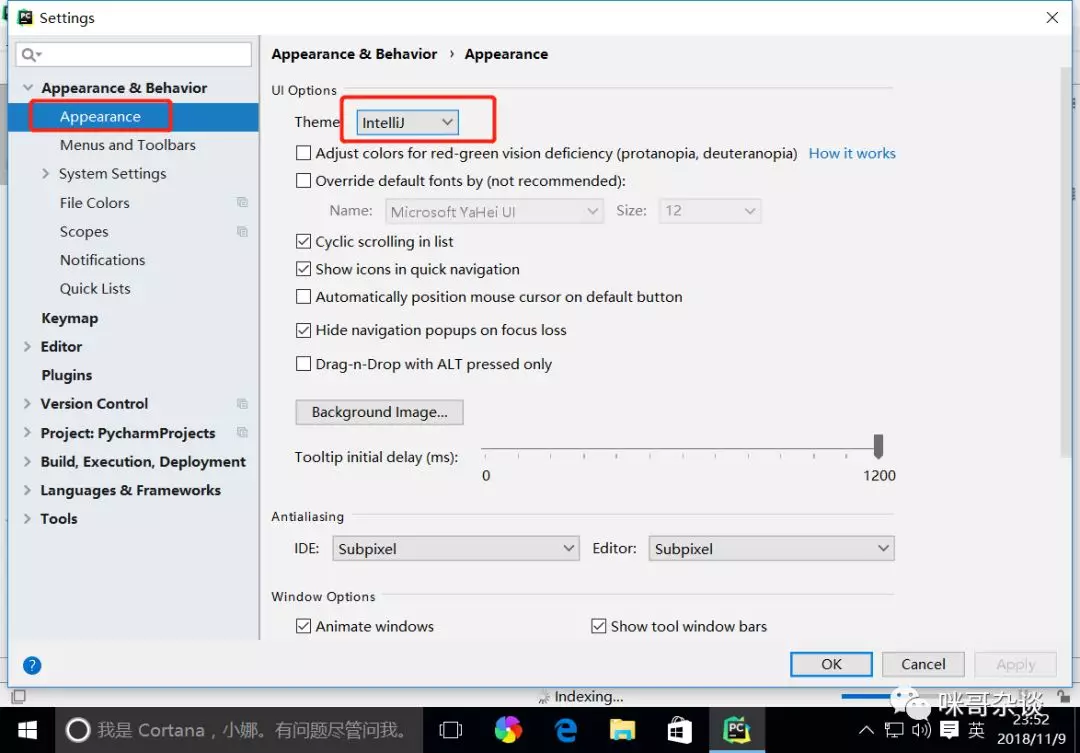1080x753 pixels.
Task: Click the project-level icon beside Version Control
Action: pyautogui.click(x=242, y=404)
